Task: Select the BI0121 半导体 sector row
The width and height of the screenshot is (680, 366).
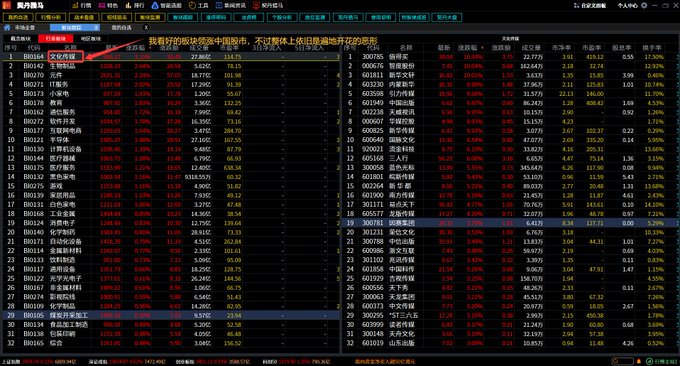Action: click(x=171, y=140)
